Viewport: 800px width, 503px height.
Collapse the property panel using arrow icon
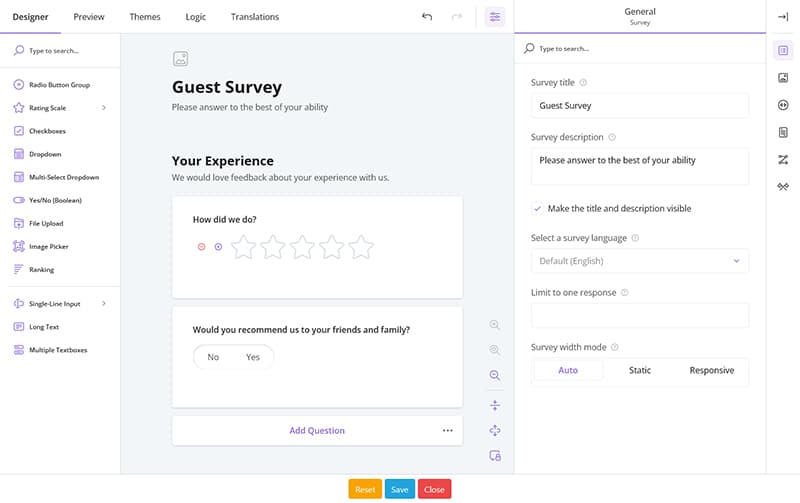point(782,17)
